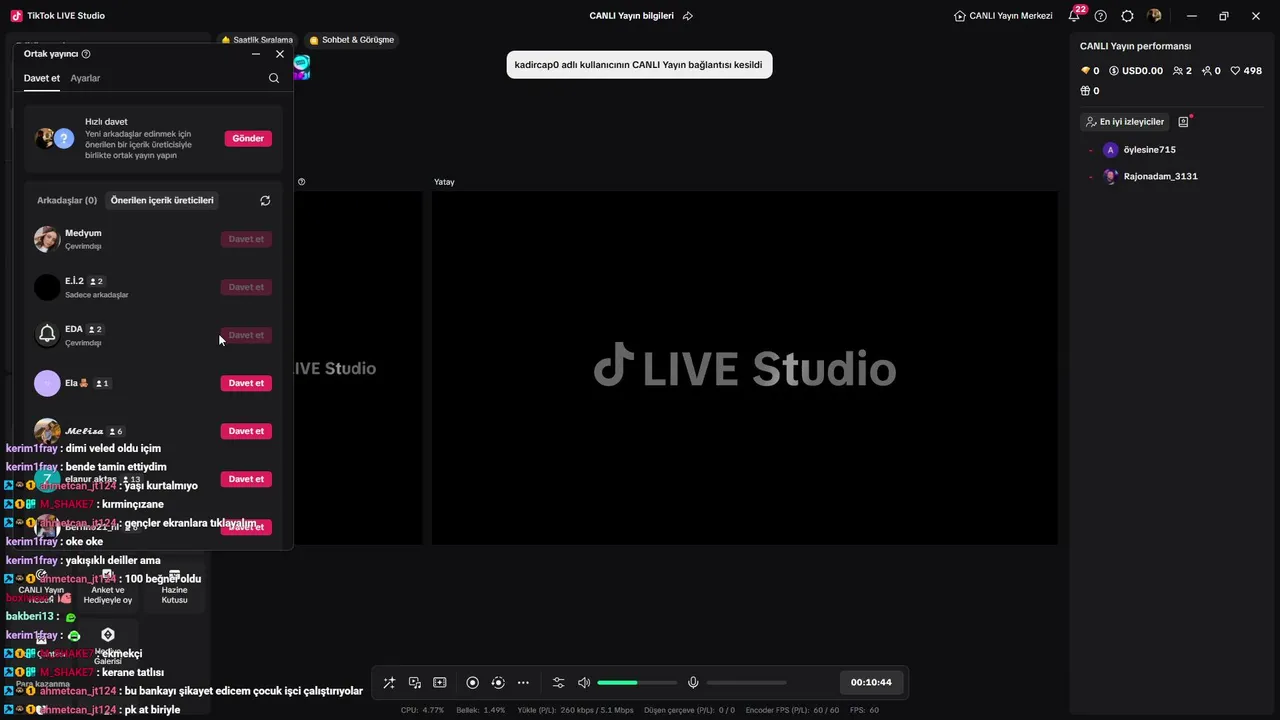Screen dimensions: 1280x720
Task: Adjust the green speaker volume slider
Action: (637, 683)
